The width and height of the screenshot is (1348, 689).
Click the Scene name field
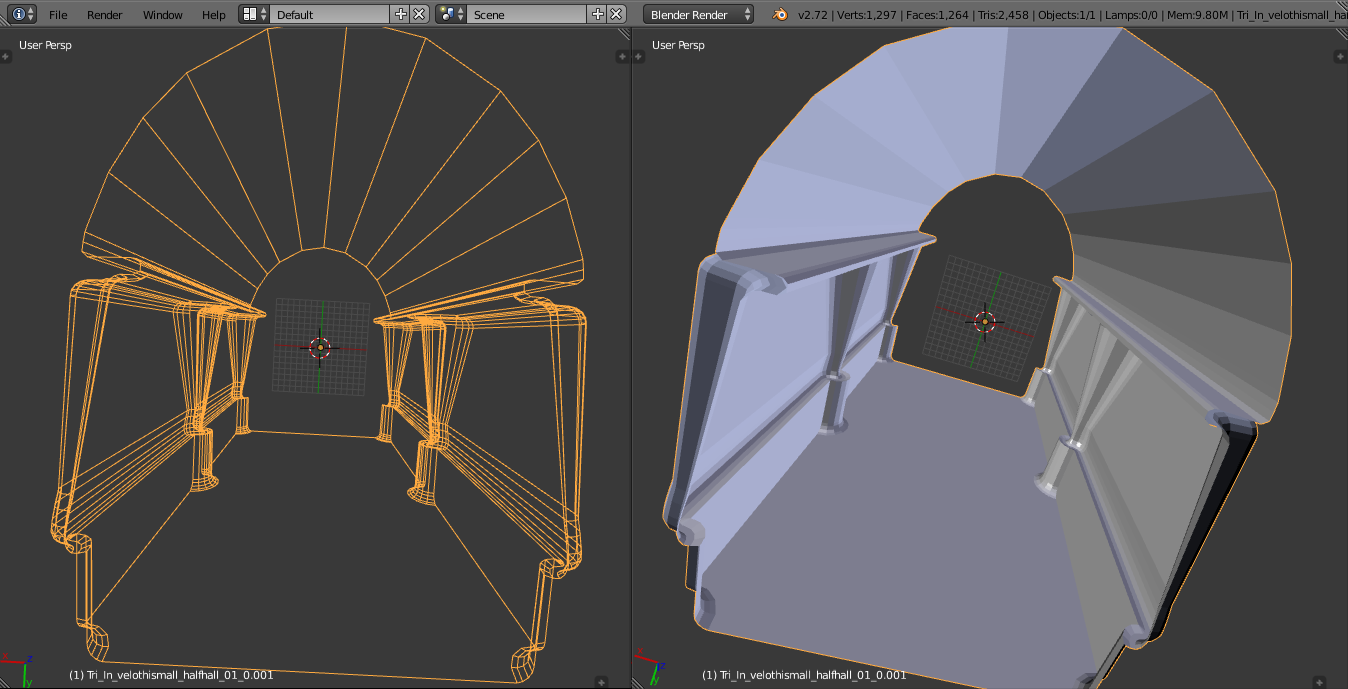527,14
